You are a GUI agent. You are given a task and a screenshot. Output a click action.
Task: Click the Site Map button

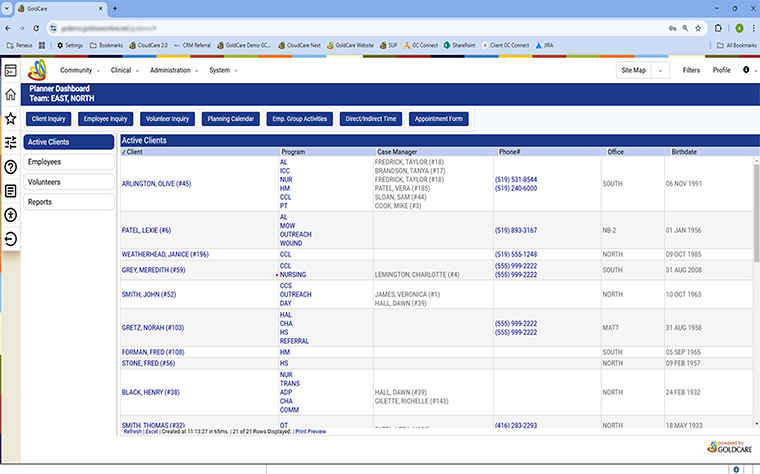click(x=633, y=70)
